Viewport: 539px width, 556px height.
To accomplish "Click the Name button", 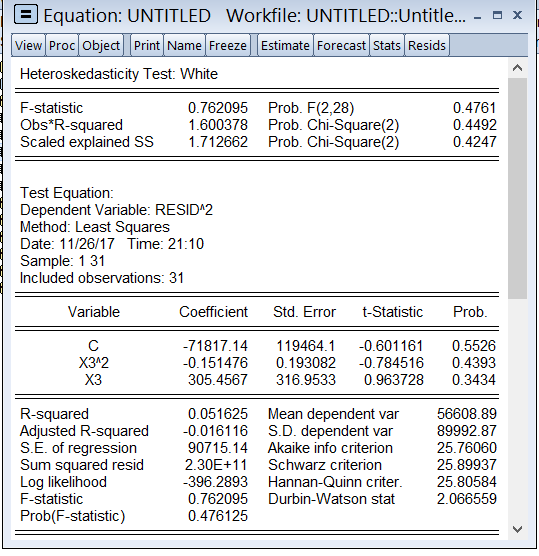I will click(x=184, y=45).
